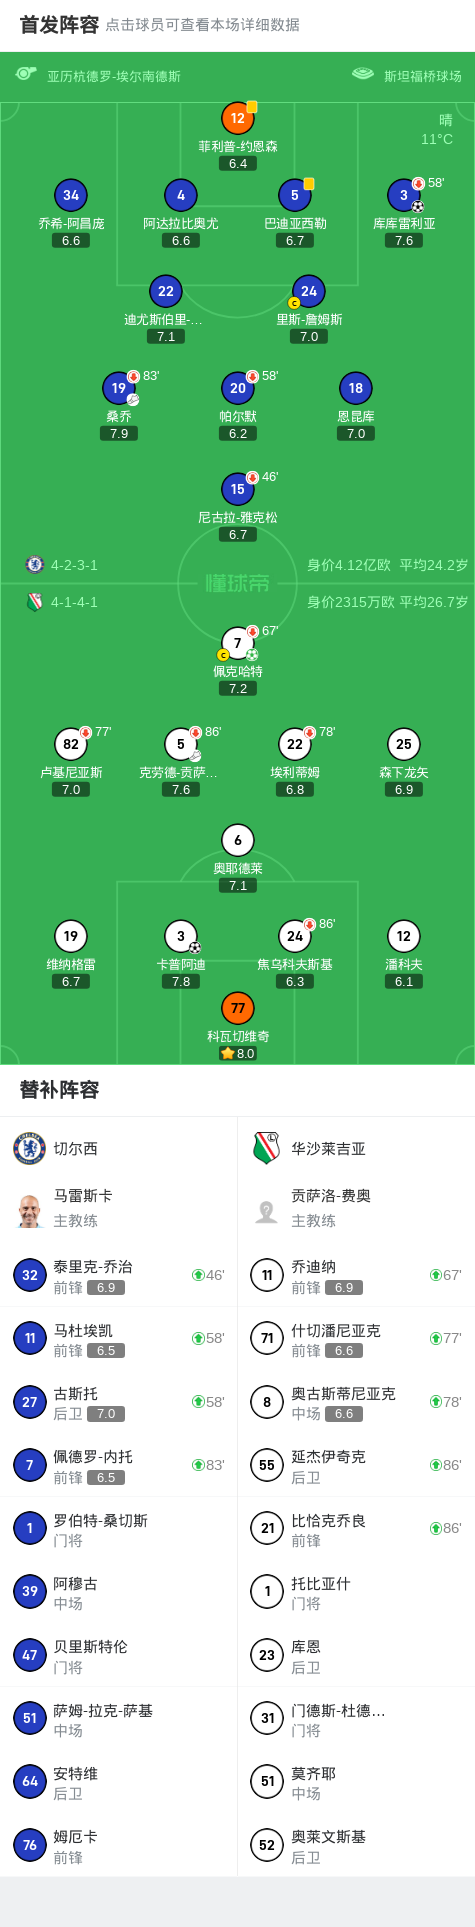Viewport: 475px width, 1927px height.
Task: Select Chelsea player number 34 icon
Action: pyautogui.click(x=71, y=195)
